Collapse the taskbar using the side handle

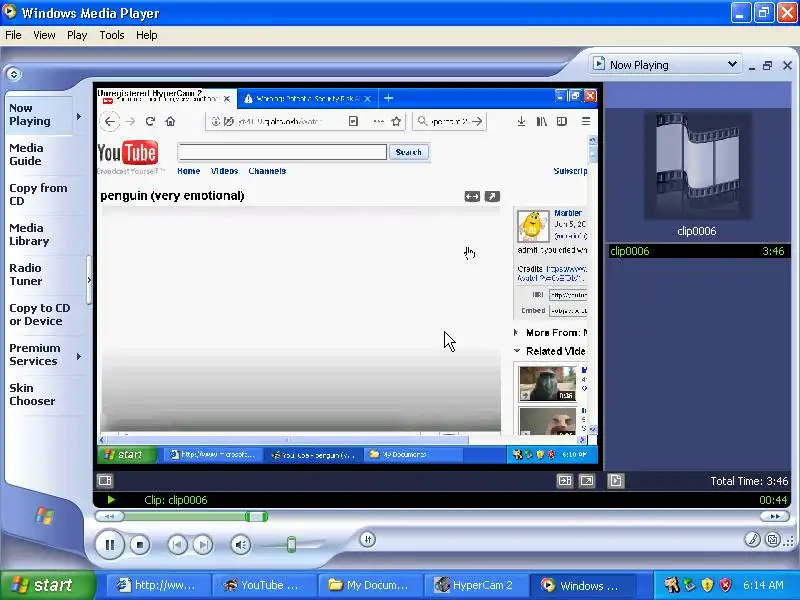click(x=89, y=280)
